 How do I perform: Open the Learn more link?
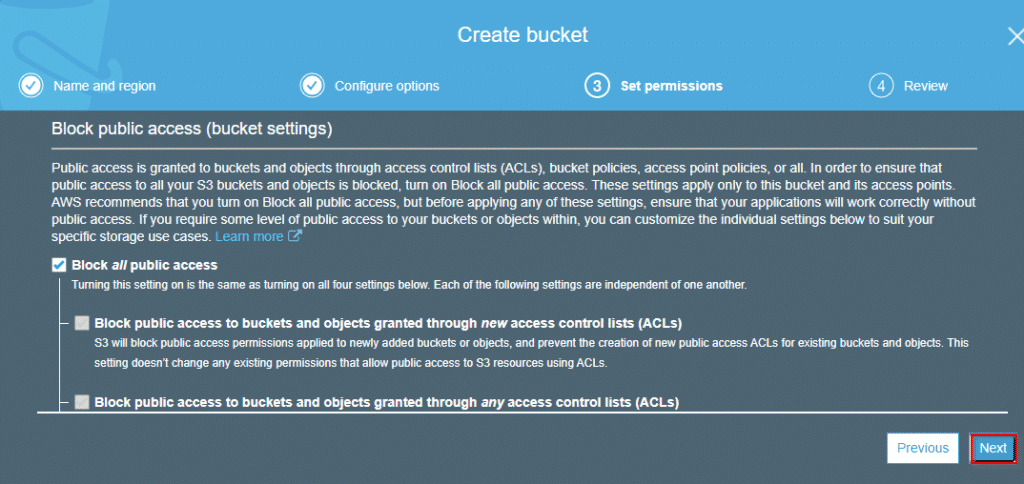point(249,236)
